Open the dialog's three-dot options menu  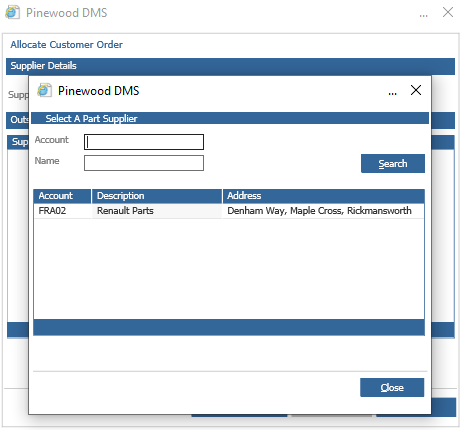coord(392,94)
